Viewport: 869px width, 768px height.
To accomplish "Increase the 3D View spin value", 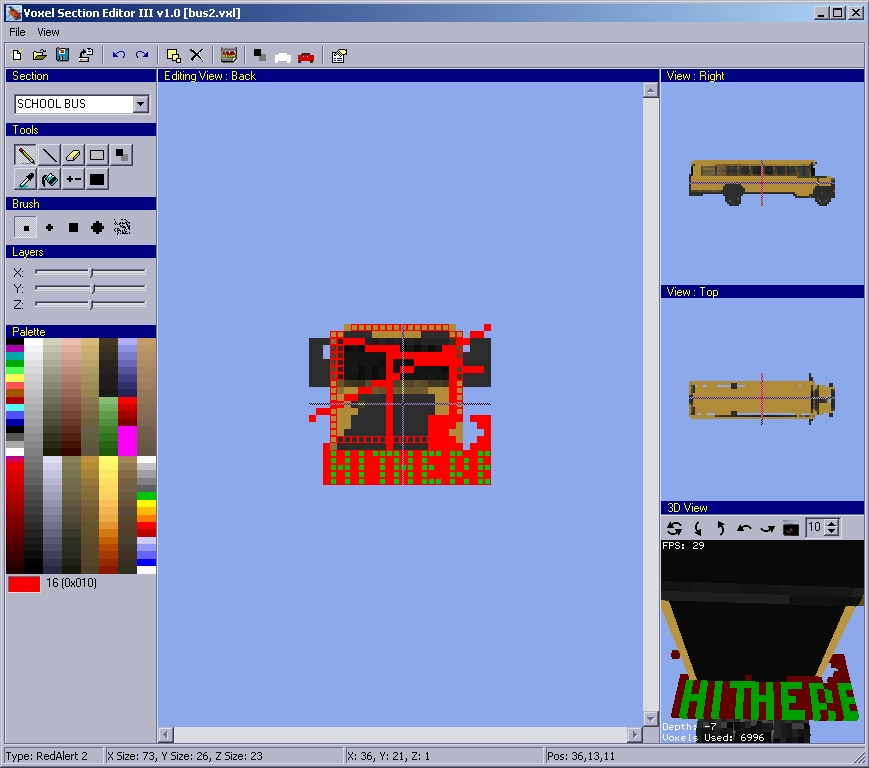I will click(x=833, y=523).
